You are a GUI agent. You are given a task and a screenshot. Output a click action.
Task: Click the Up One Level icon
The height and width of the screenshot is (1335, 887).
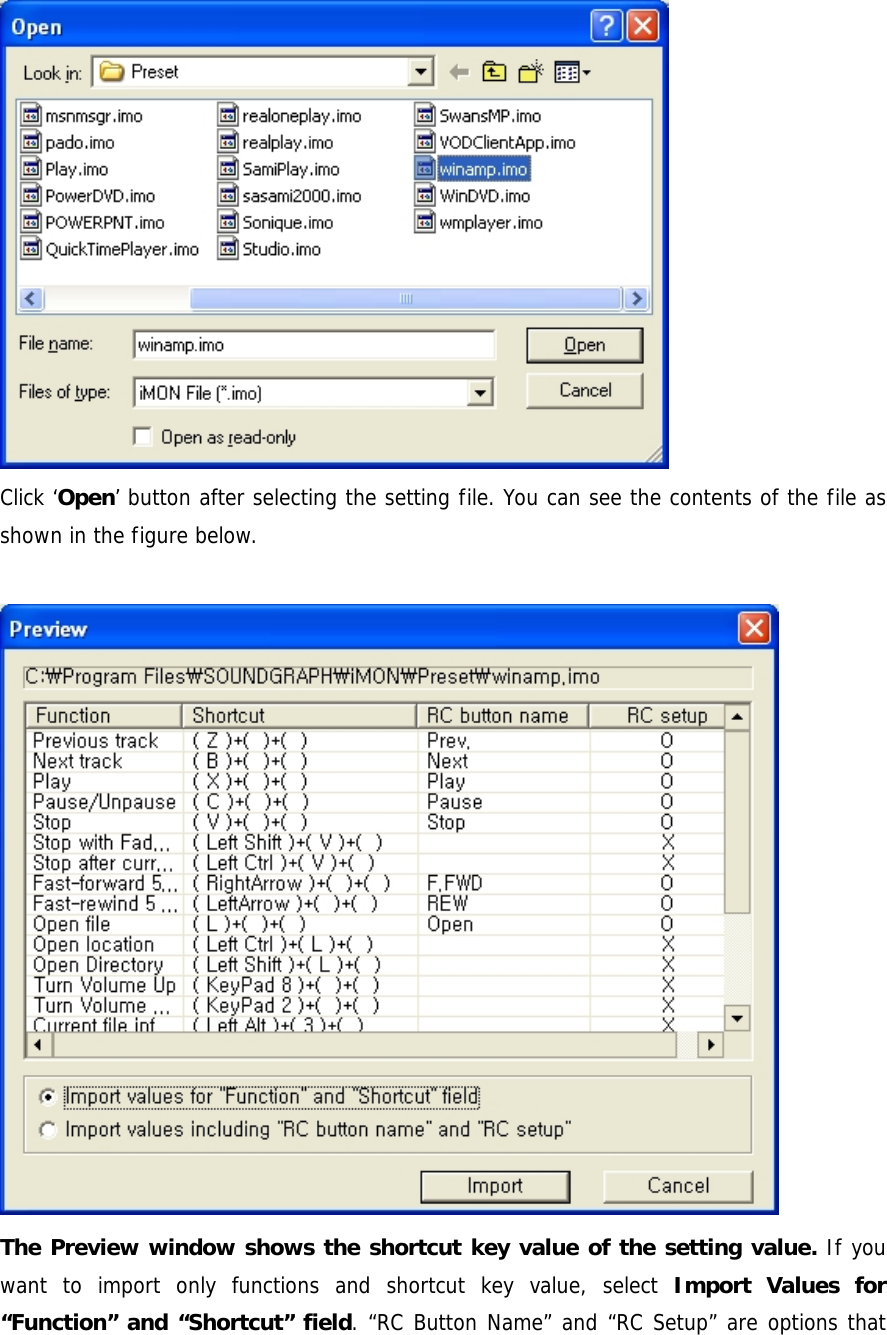click(493, 71)
